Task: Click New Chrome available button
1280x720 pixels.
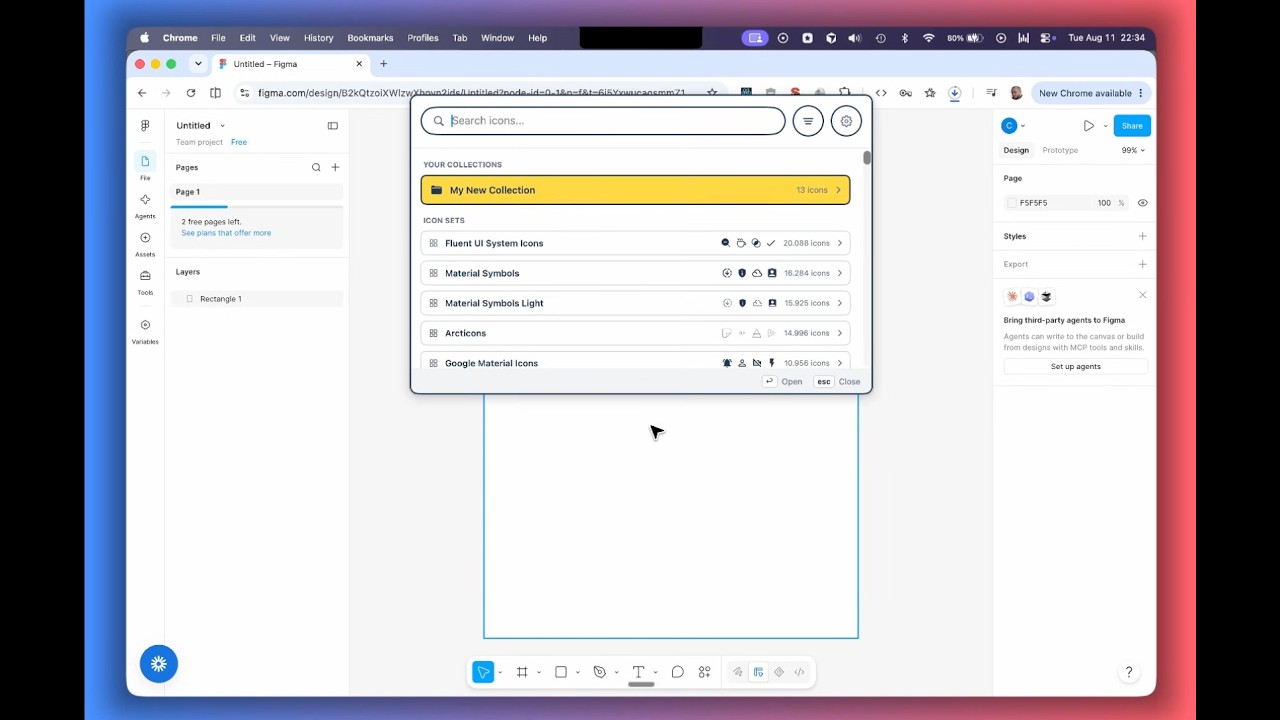Action: tap(1091, 93)
